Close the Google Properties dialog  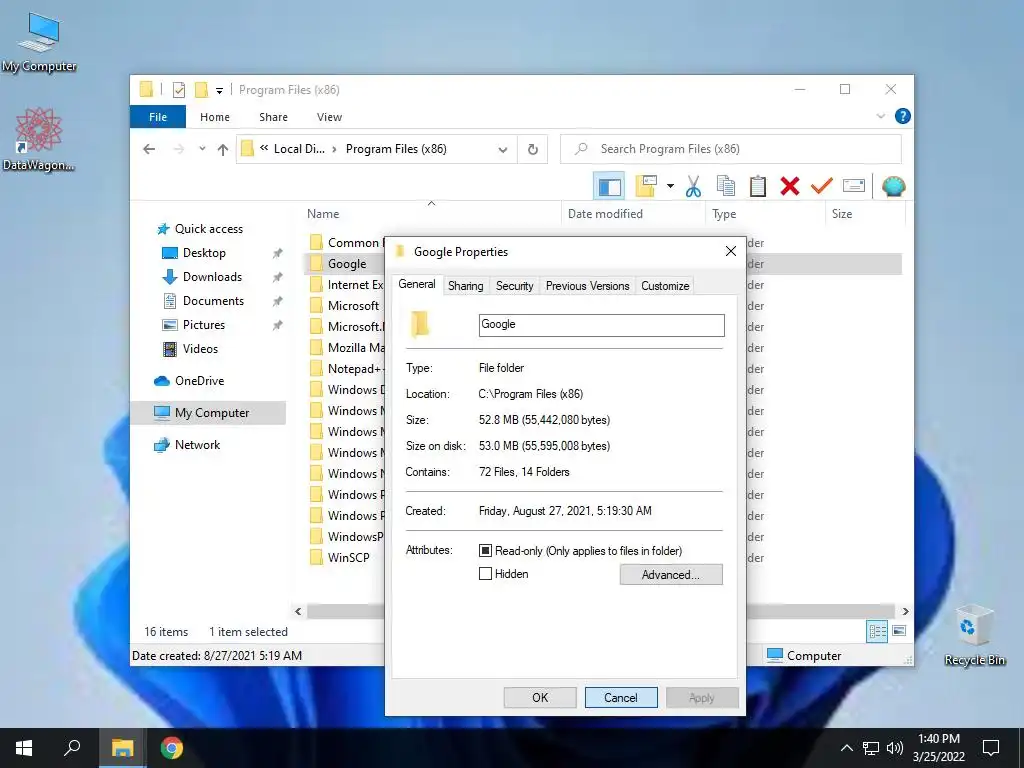(731, 251)
